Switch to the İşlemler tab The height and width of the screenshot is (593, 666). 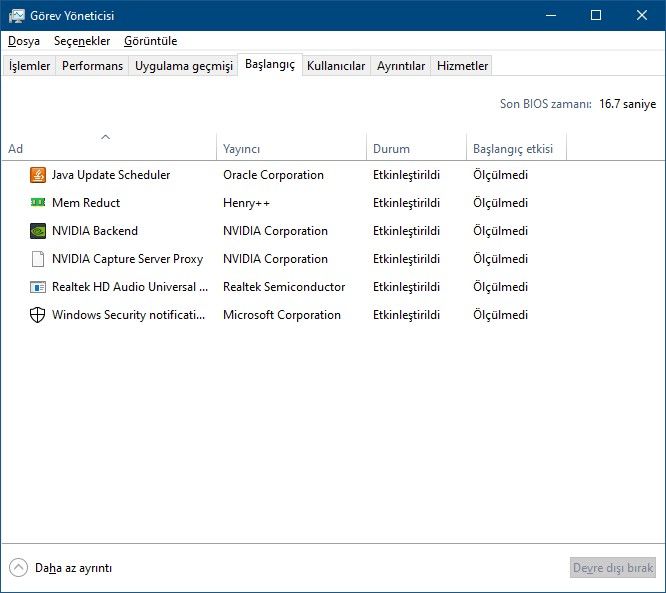coord(29,65)
